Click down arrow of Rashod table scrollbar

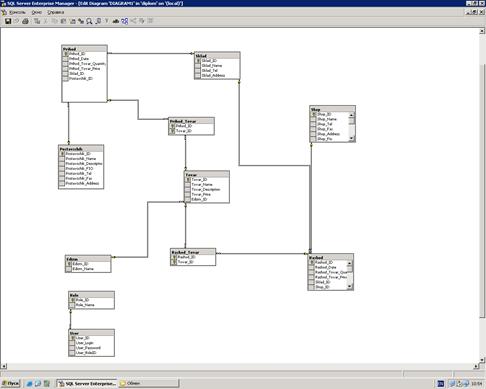[x=349, y=287]
